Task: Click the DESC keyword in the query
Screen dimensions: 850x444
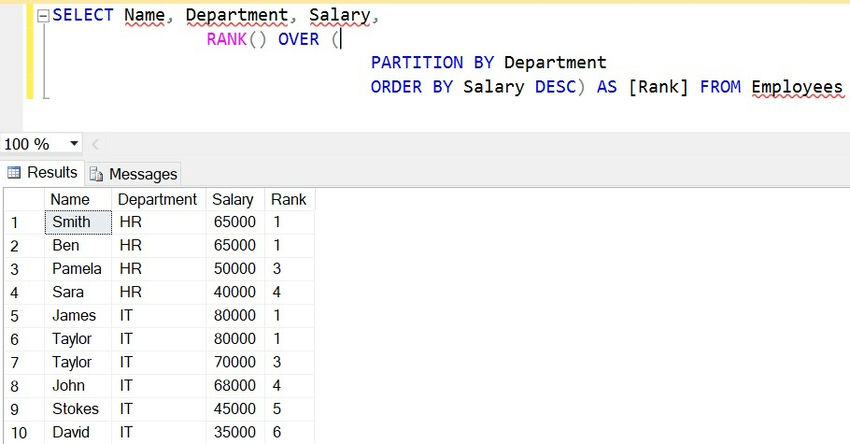Action: (555, 87)
